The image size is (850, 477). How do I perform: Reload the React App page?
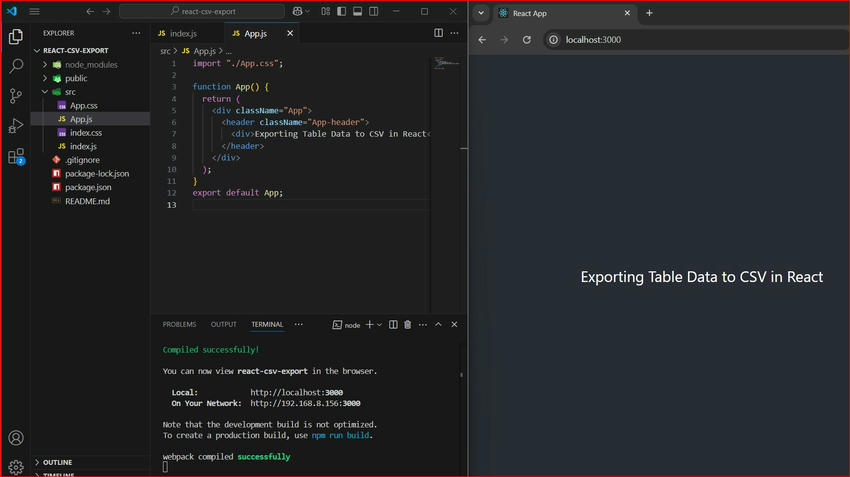tap(527, 40)
